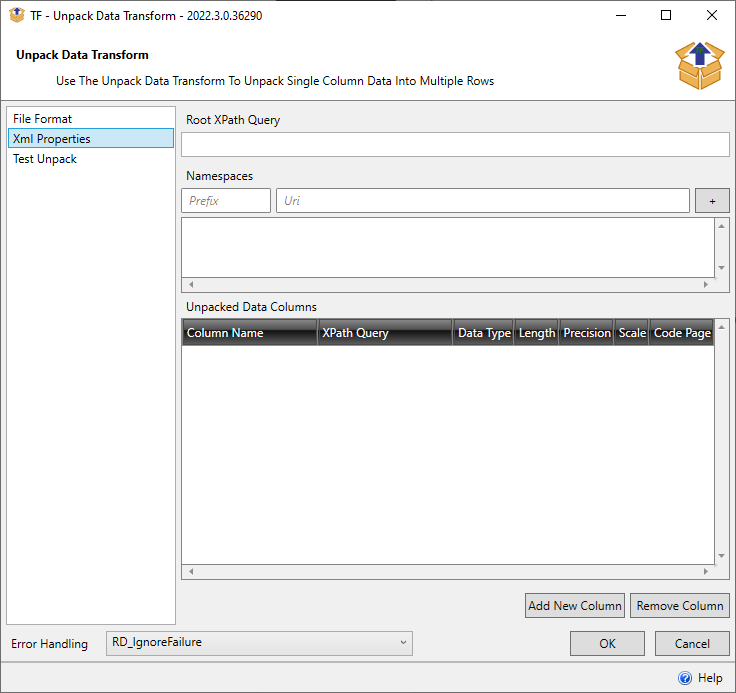Focus the namespace Prefix field
Screen dimensions: 736x693
click(226, 201)
